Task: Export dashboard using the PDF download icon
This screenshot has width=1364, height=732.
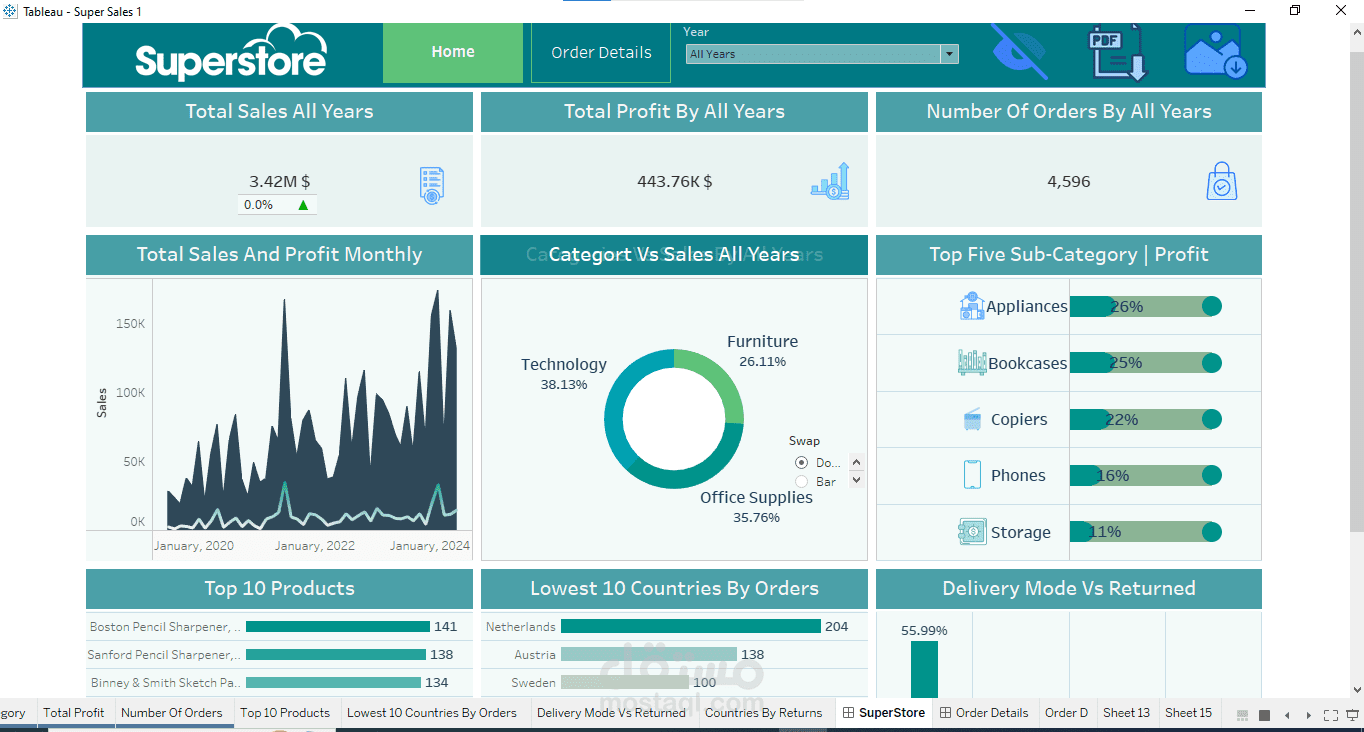Action: tap(1118, 54)
